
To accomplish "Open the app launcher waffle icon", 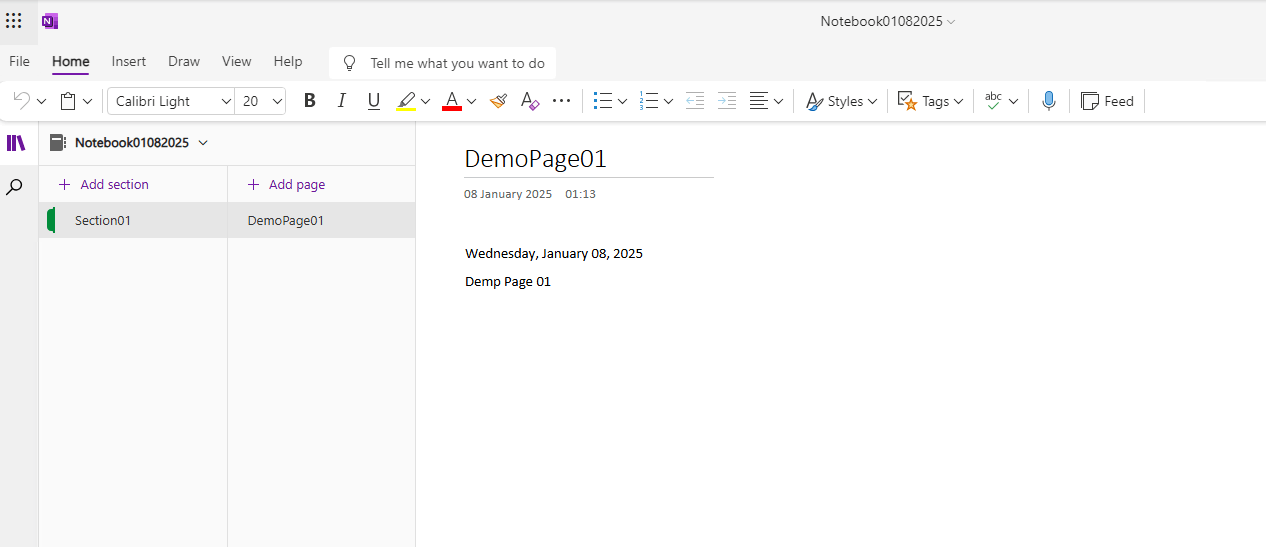I will (14, 21).
